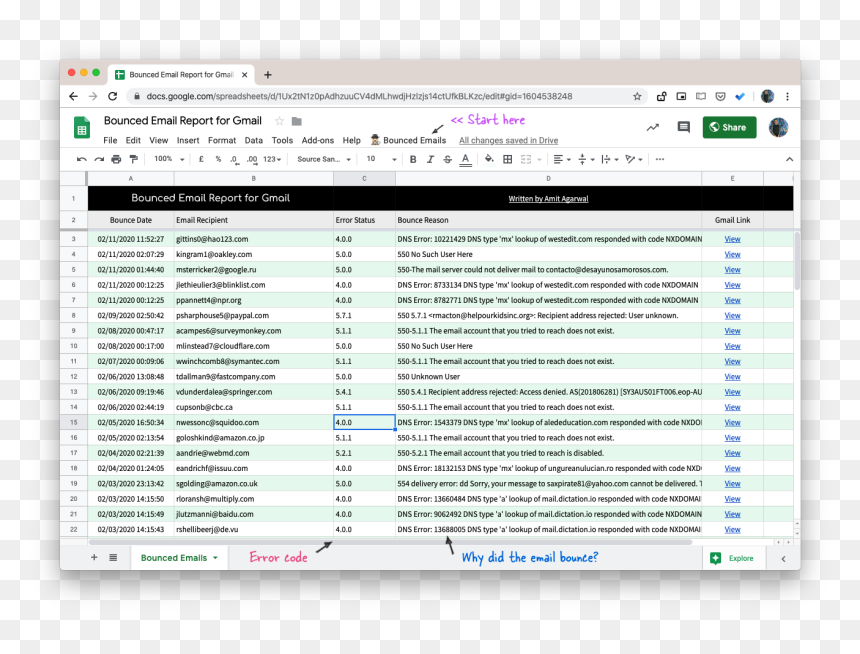Print the spreadsheet with printer icon
860x654 pixels.
[x=116, y=159]
